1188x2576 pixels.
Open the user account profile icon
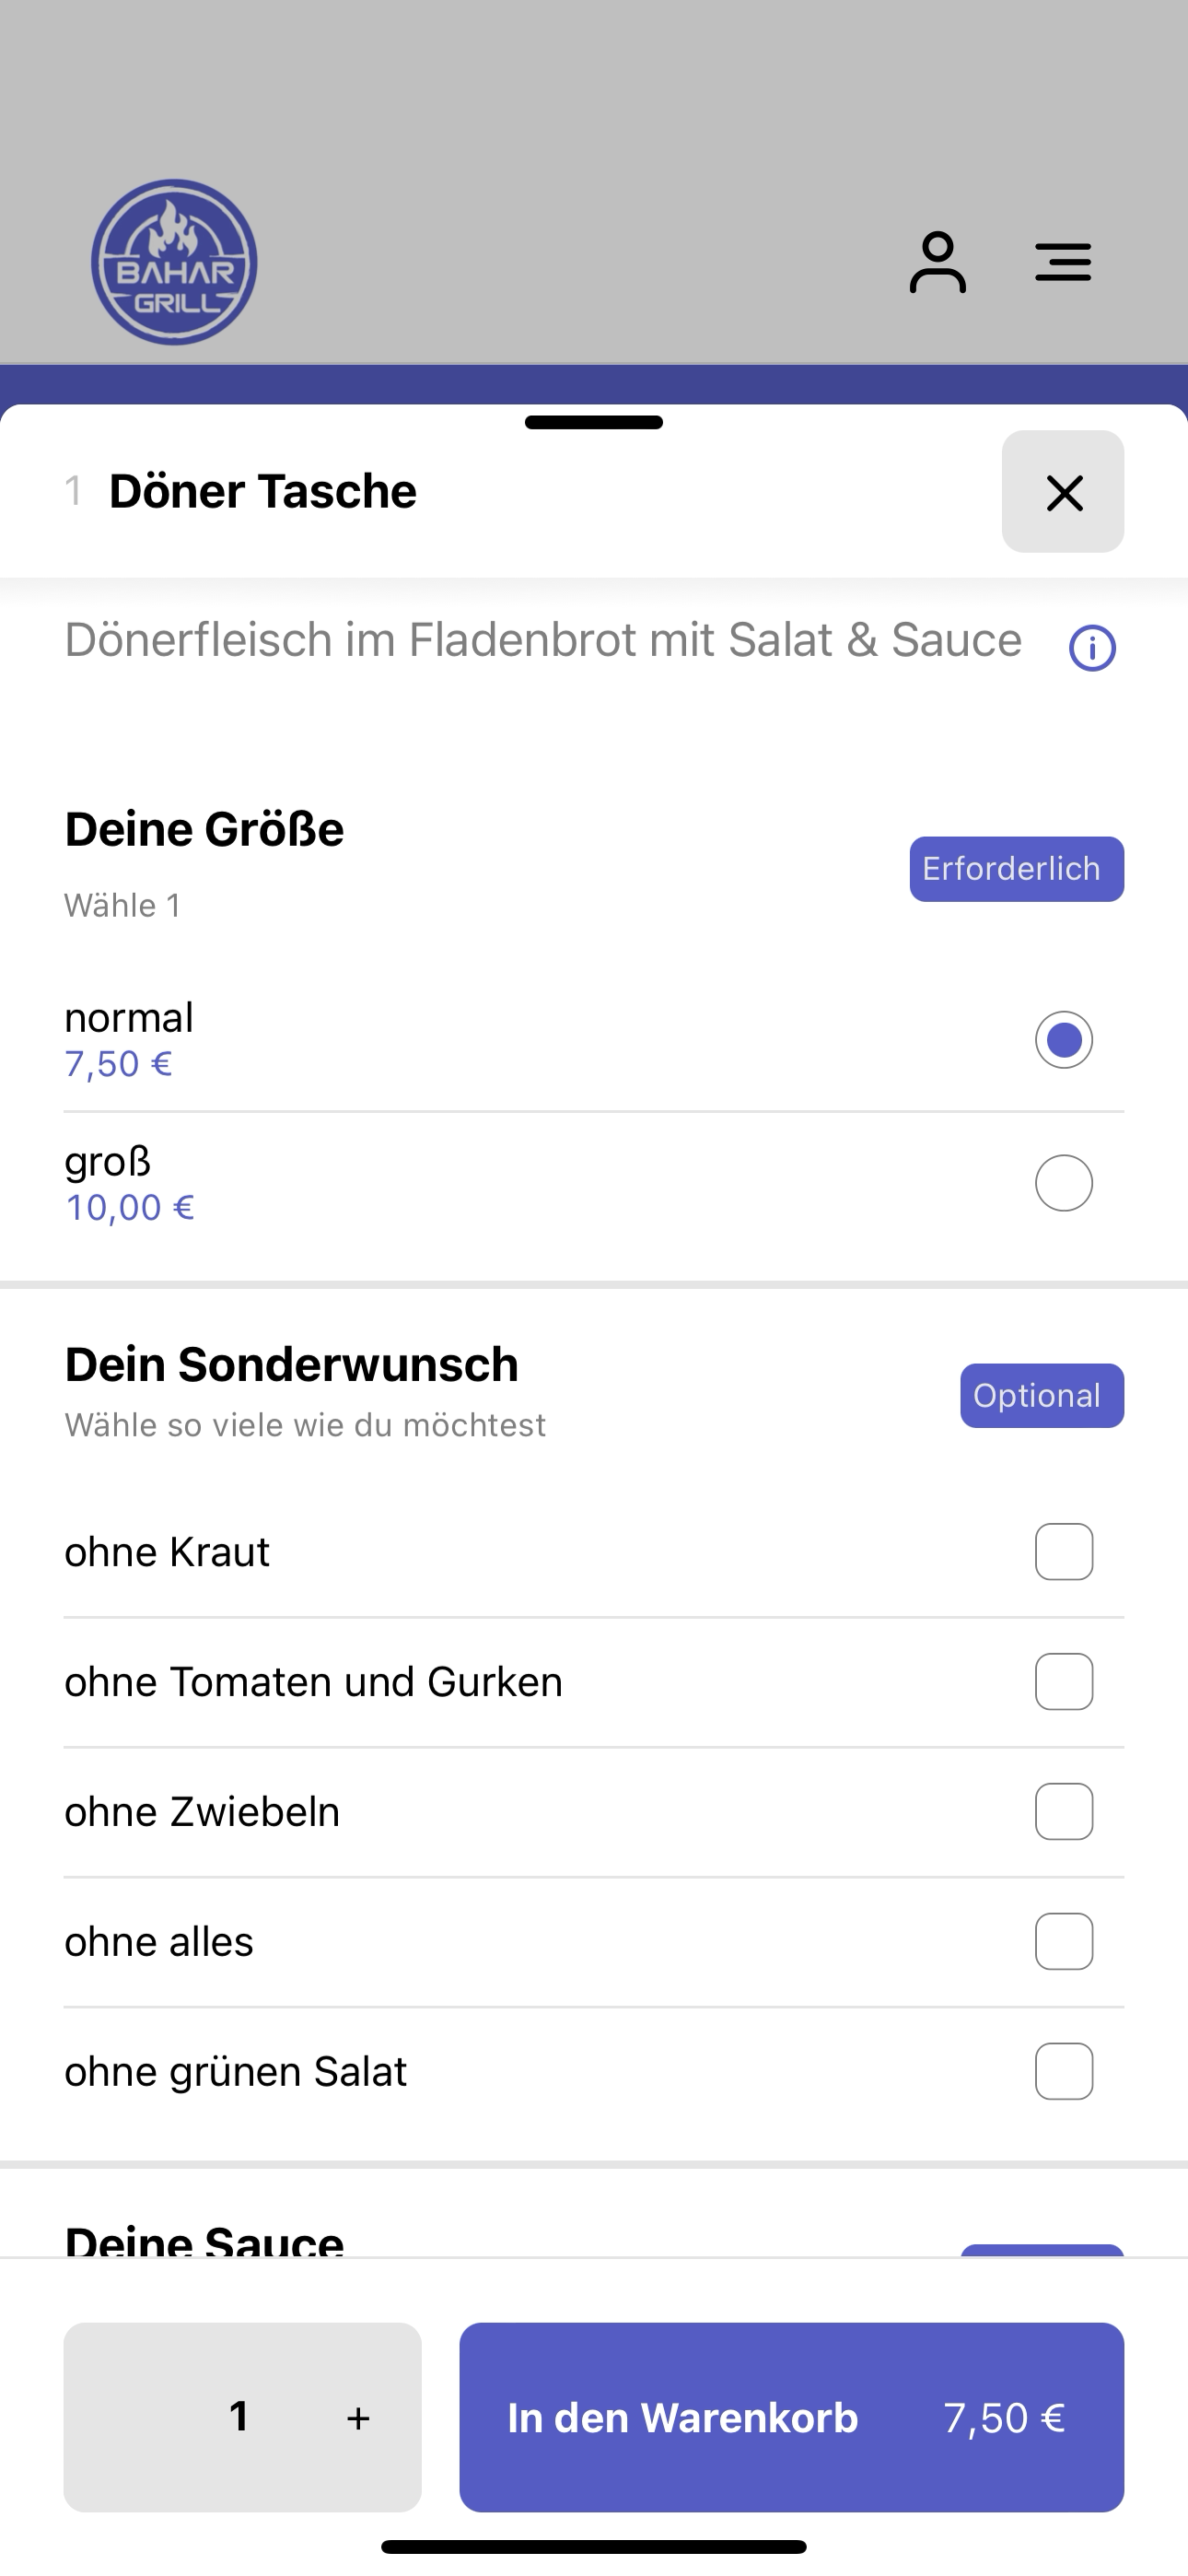[x=937, y=263]
